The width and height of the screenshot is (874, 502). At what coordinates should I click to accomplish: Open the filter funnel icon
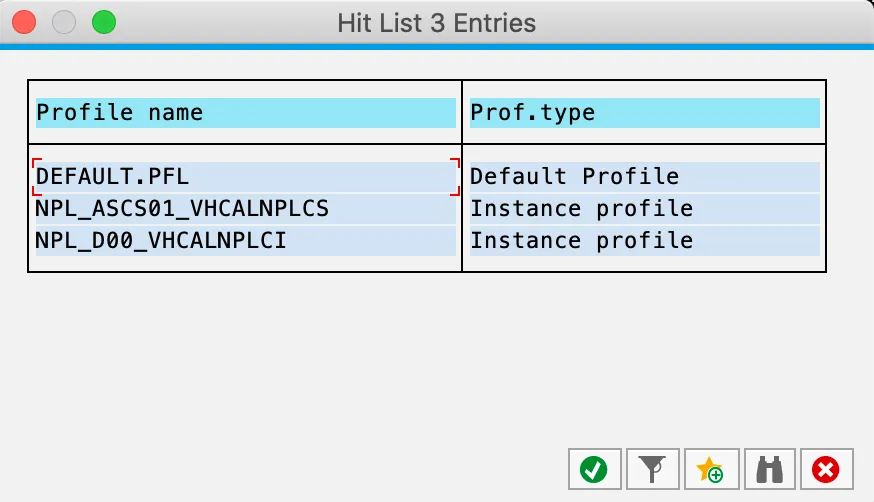(x=652, y=469)
